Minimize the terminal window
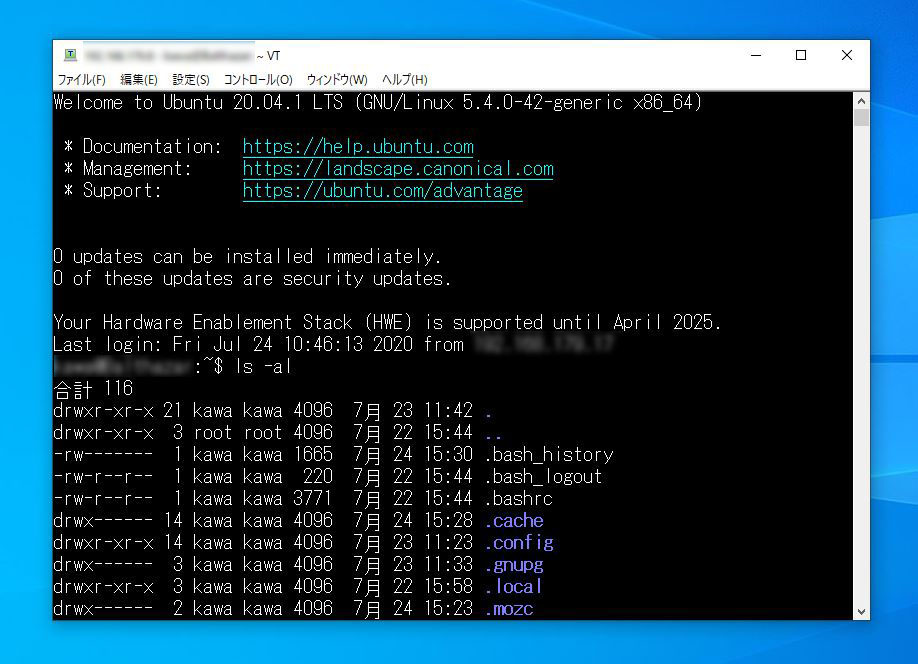This screenshot has height=664, width=918. pos(756,55)
